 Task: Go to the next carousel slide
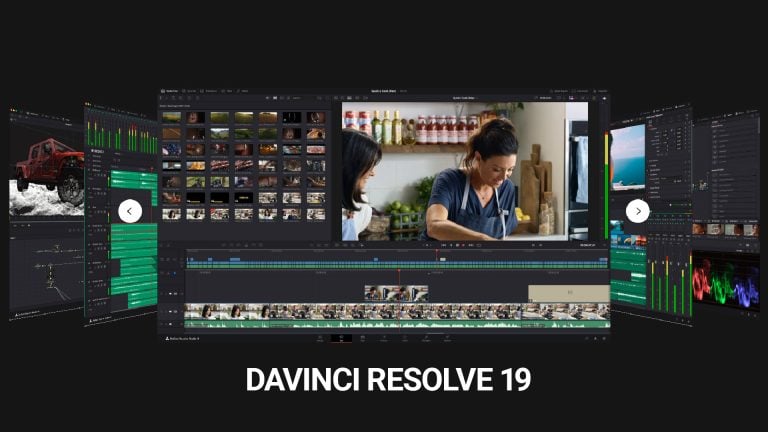(x=637, y=211)
